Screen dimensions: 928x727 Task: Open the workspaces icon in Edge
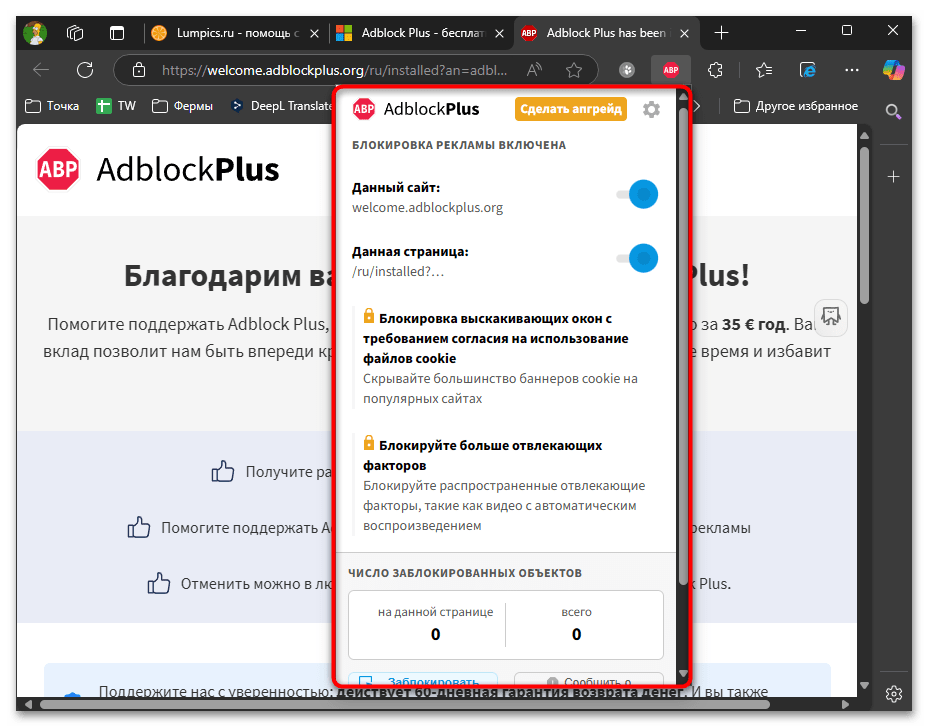75,33
